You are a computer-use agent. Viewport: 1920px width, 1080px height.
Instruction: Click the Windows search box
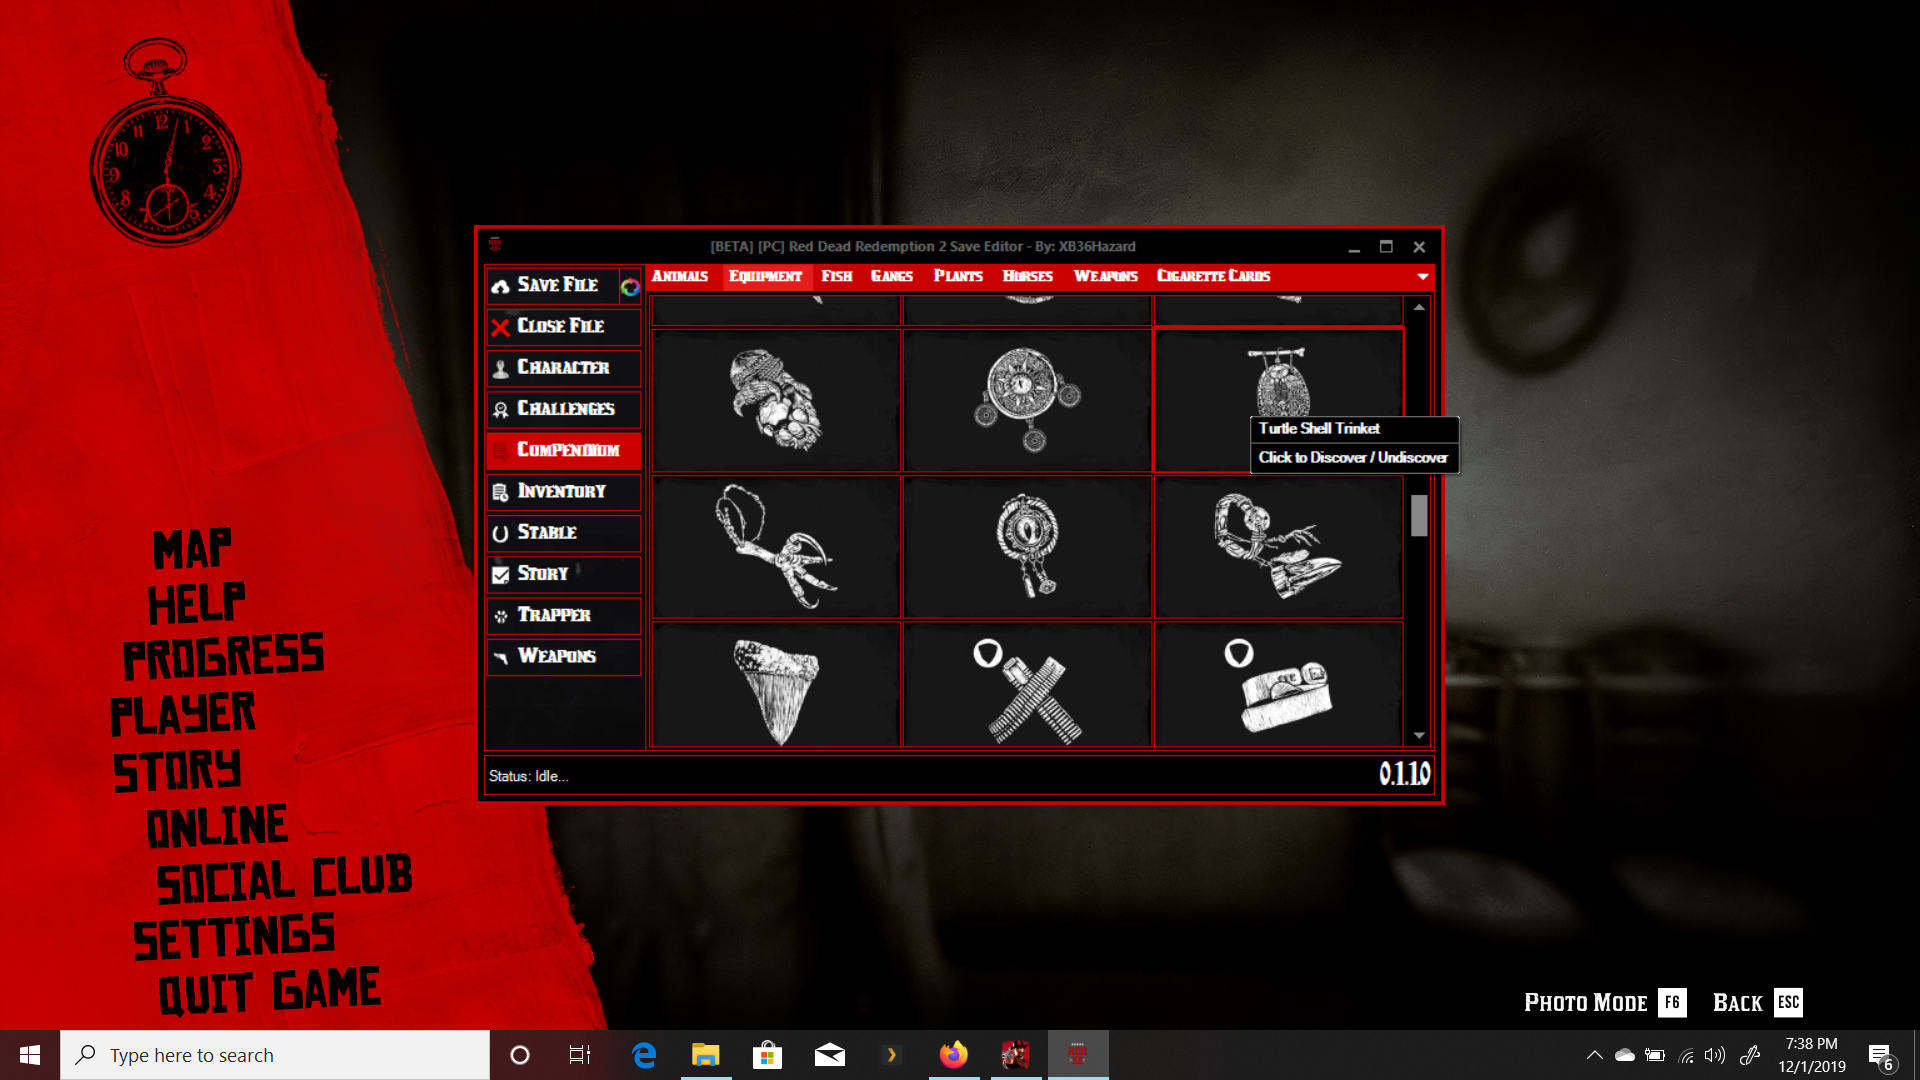pyautogui.click(x=275, y=1055)
